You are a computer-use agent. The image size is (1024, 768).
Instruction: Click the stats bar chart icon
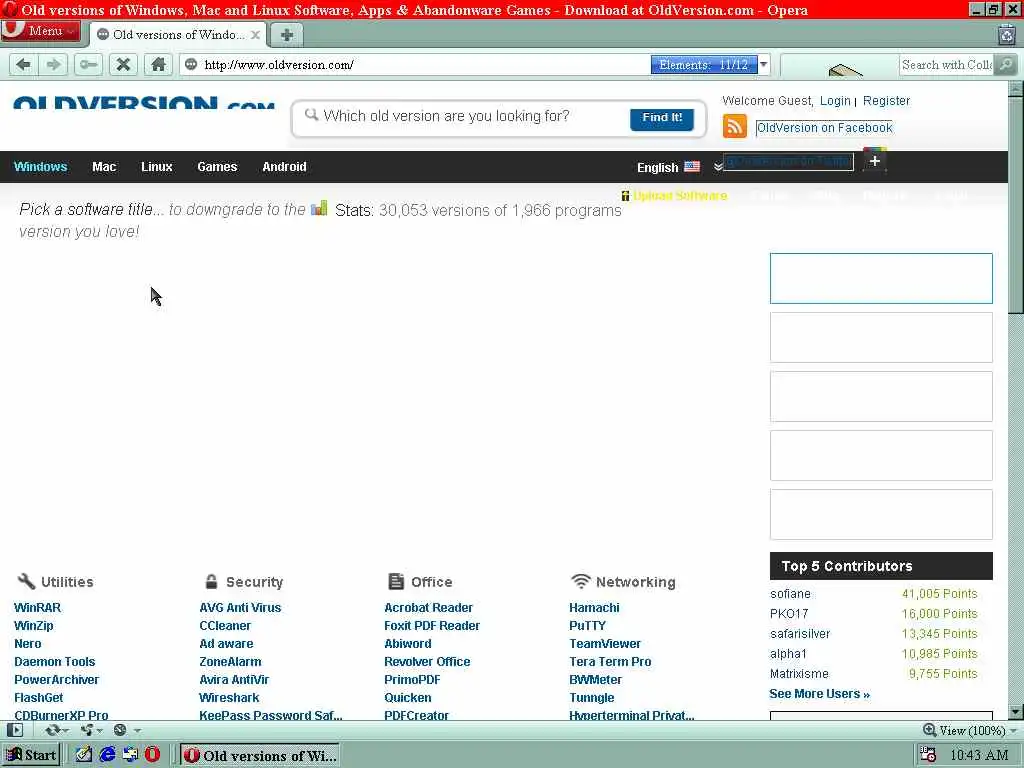tap(319, 208)
